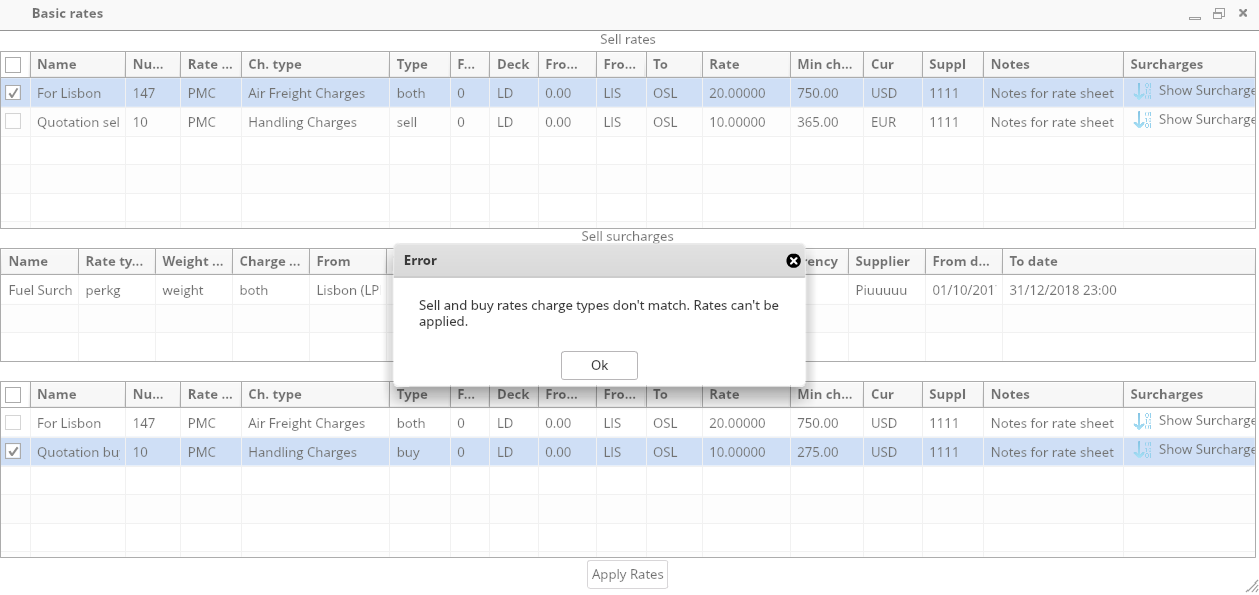Maximize the Basic rates panel
Viewport: 1259px width, 595px height.
(x=1218, y=14)
